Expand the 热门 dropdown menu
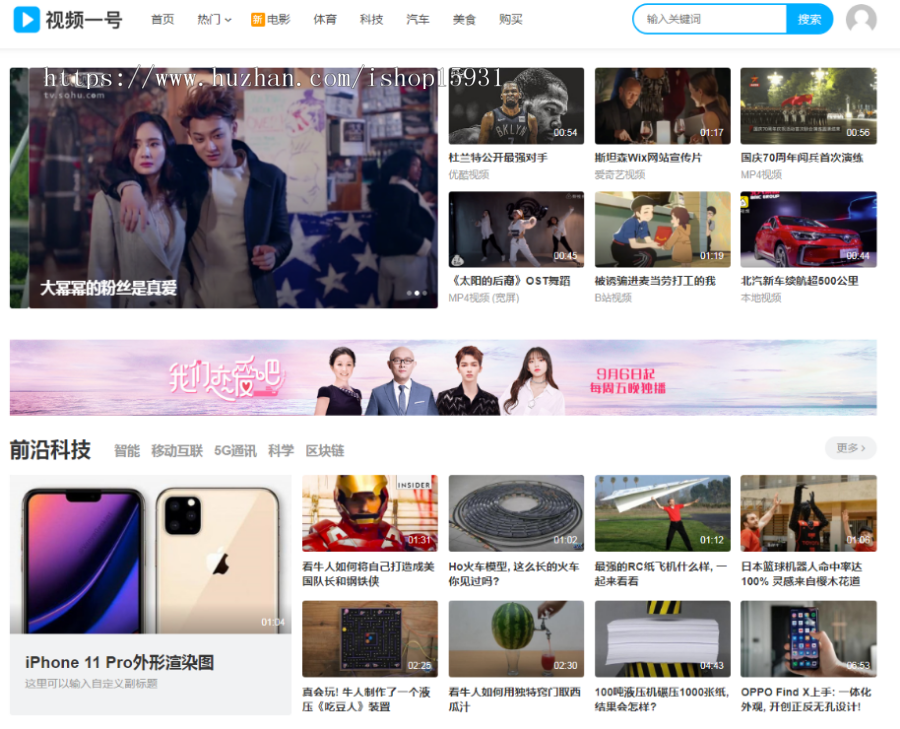This screenshot has height=729, width=900. click(x=214, y=19)
